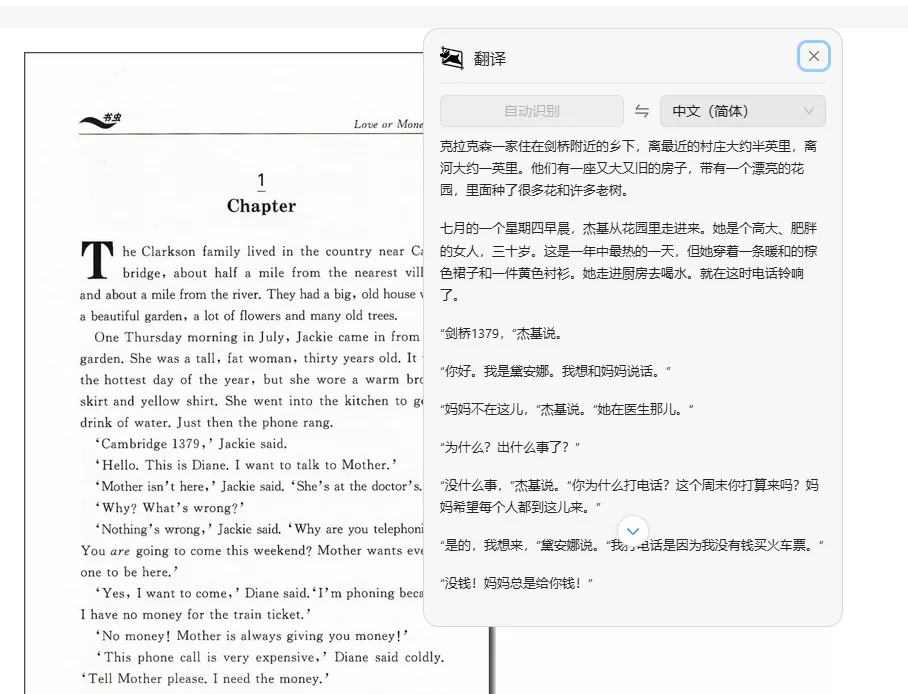Close the translation panel
Screen dimensions: 908x694
[813, 57]
